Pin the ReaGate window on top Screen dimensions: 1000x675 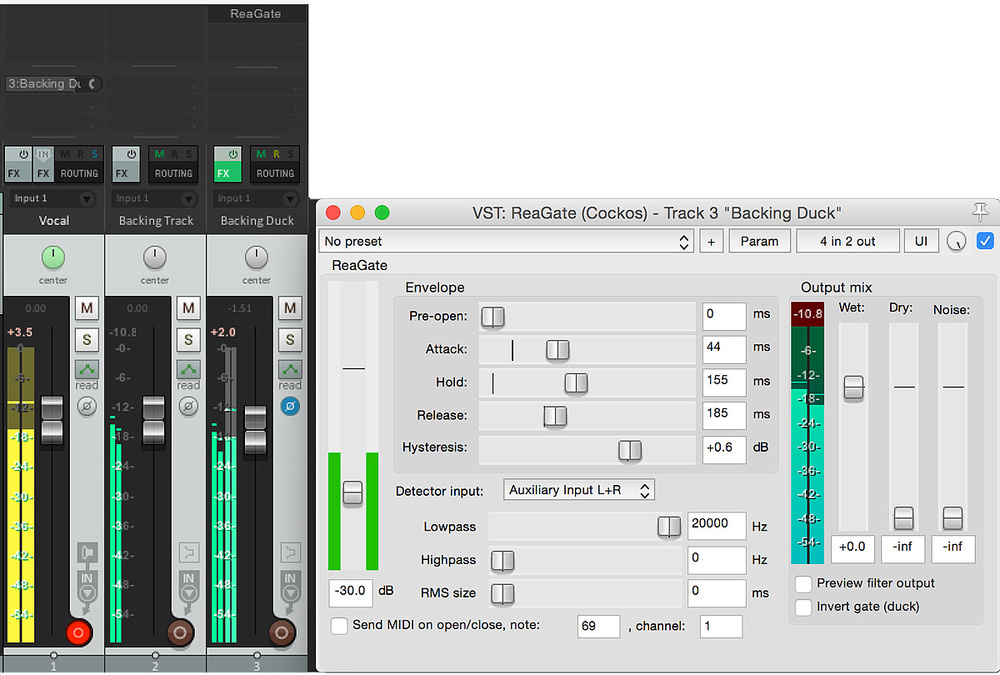[980, 212]
